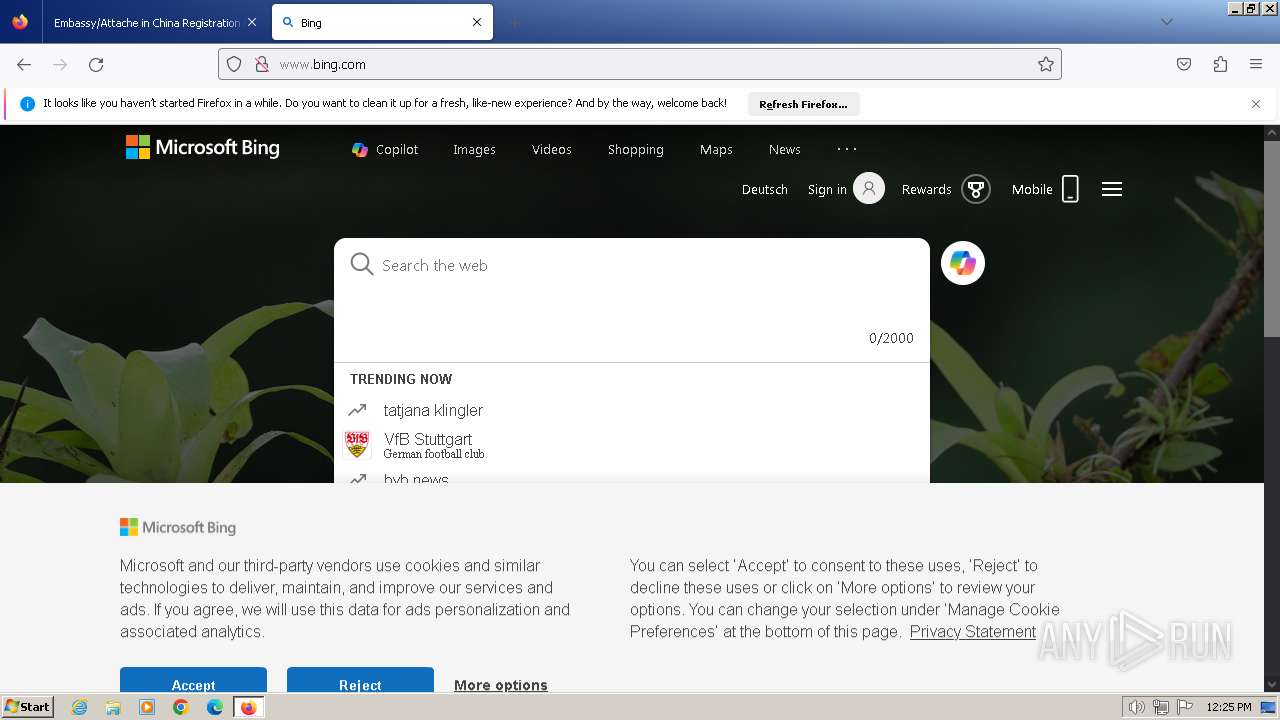Click the Microsoft Bing logo
Viewport: 1280px width, 720px height.
(x=203, y=148)
